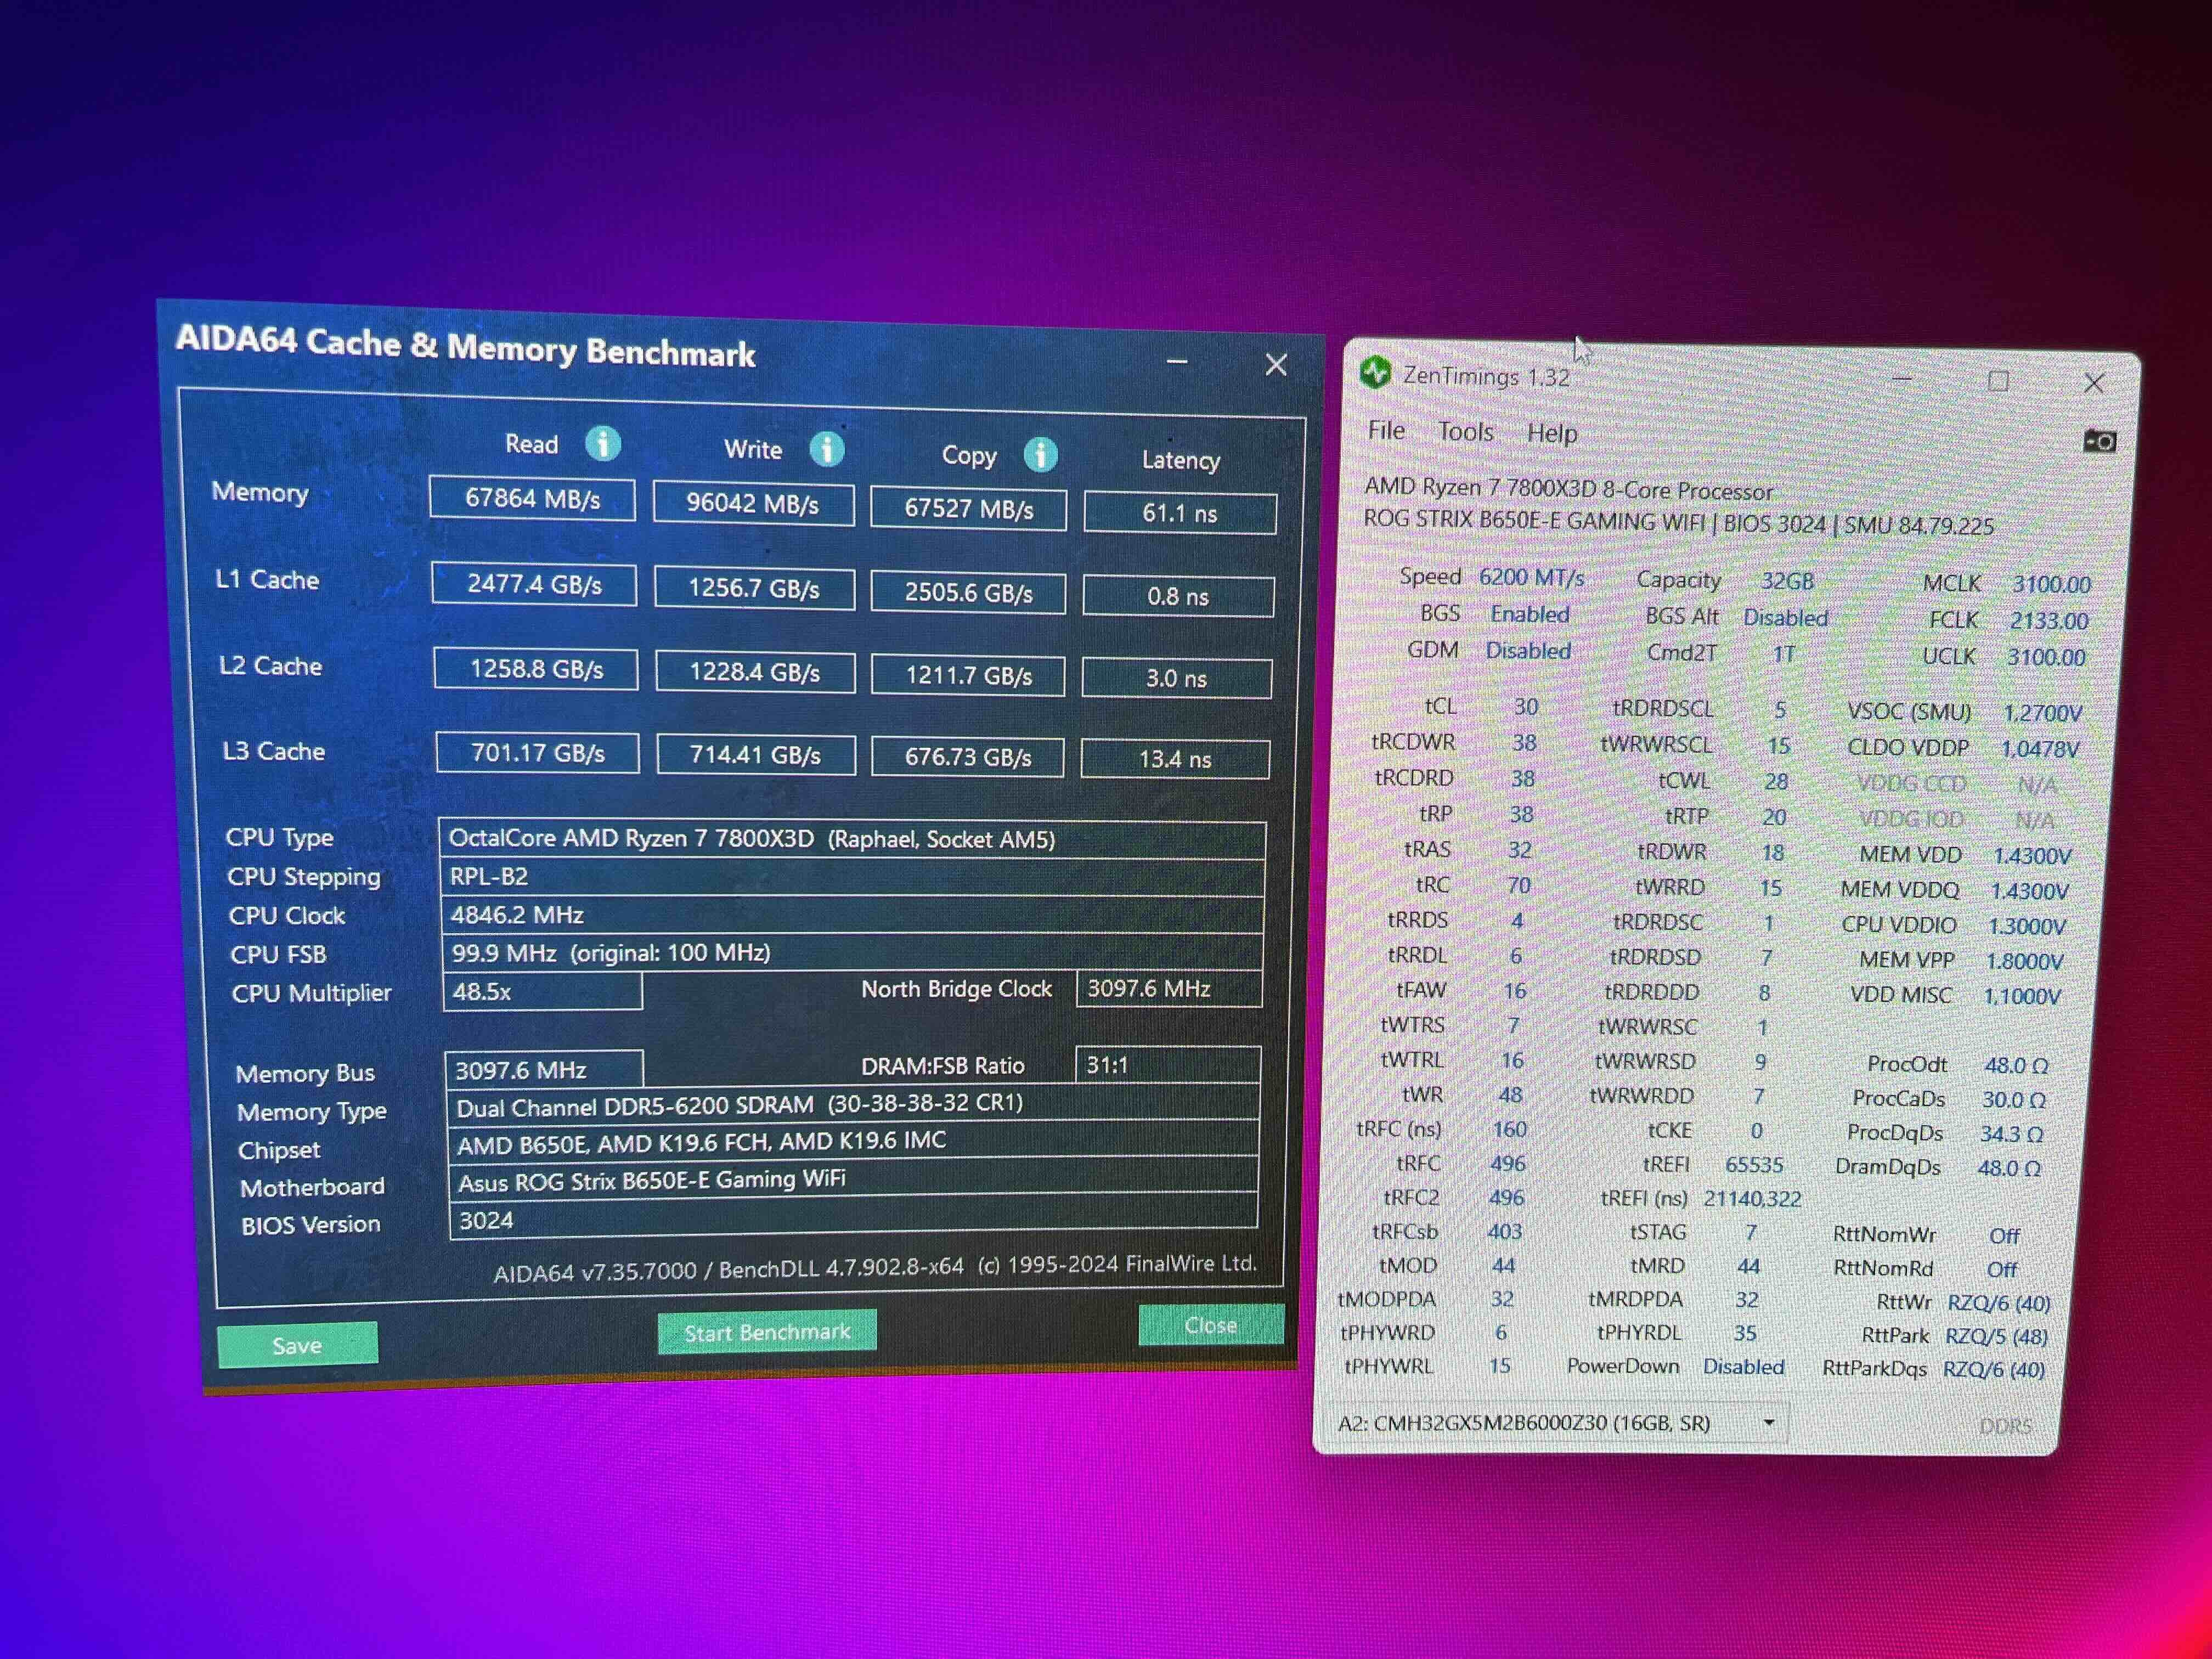The width and height of the screenshot is (2212, 1659).
Task: Click the tCL value 30
Action: 1526,706
